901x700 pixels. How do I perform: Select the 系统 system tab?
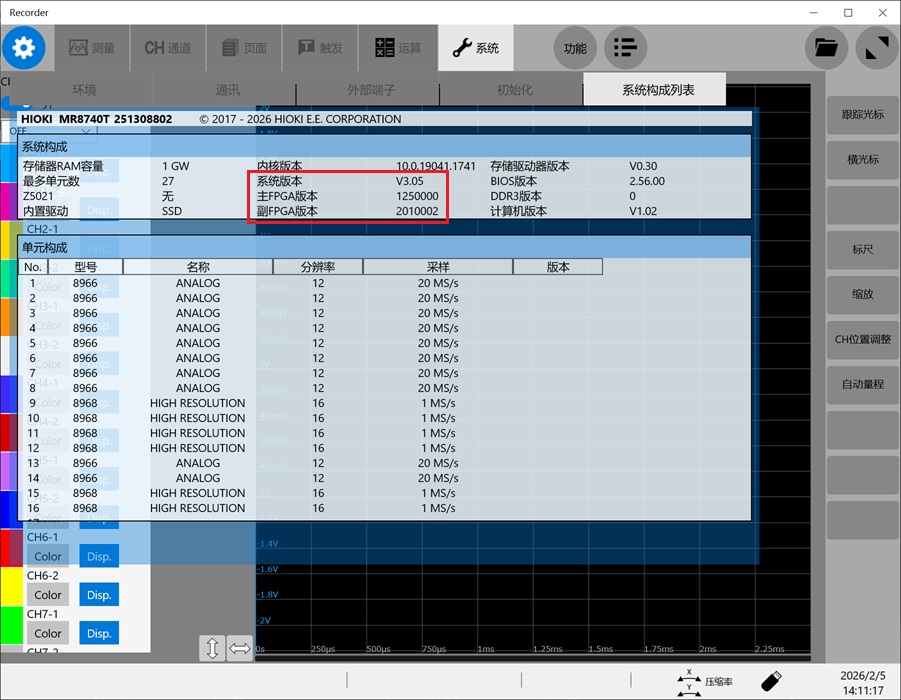pyautogui.click(x=476, y=48)
